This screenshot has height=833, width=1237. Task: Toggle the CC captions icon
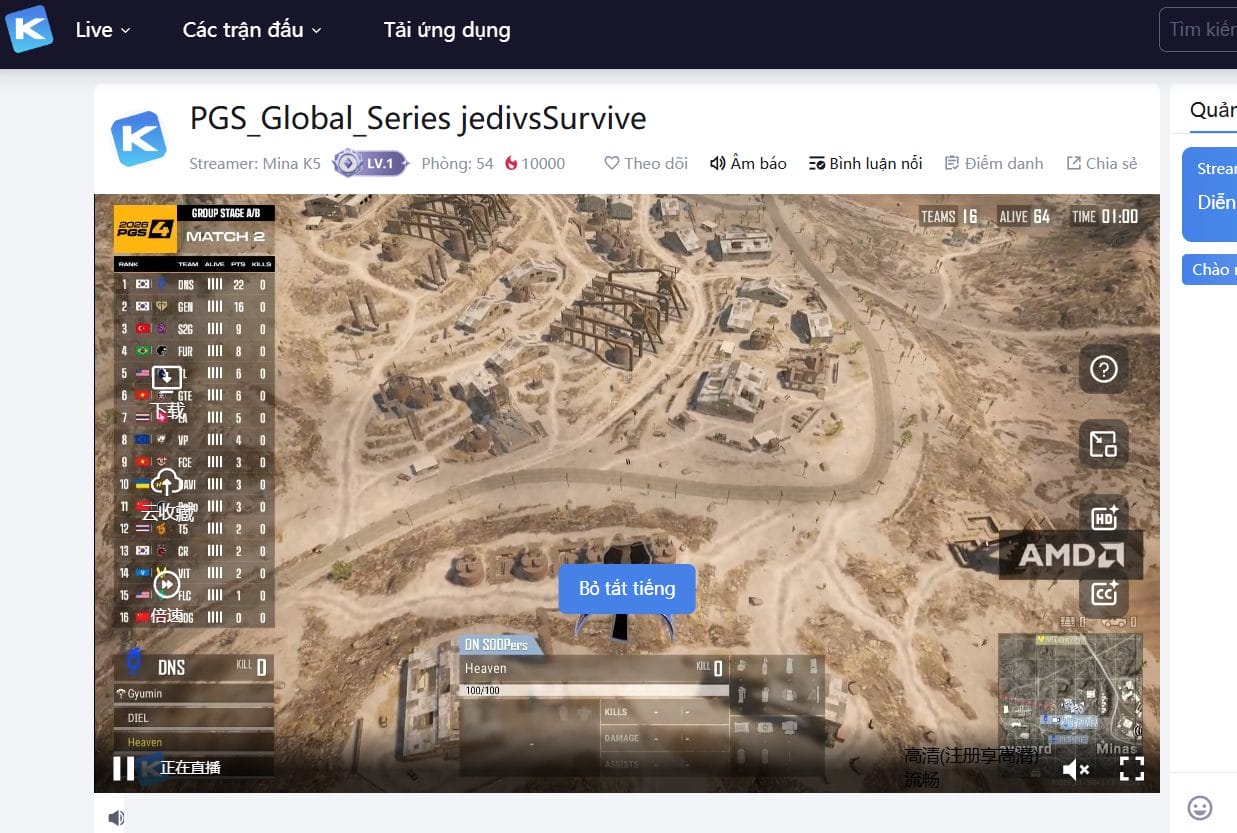point(1104,593)
